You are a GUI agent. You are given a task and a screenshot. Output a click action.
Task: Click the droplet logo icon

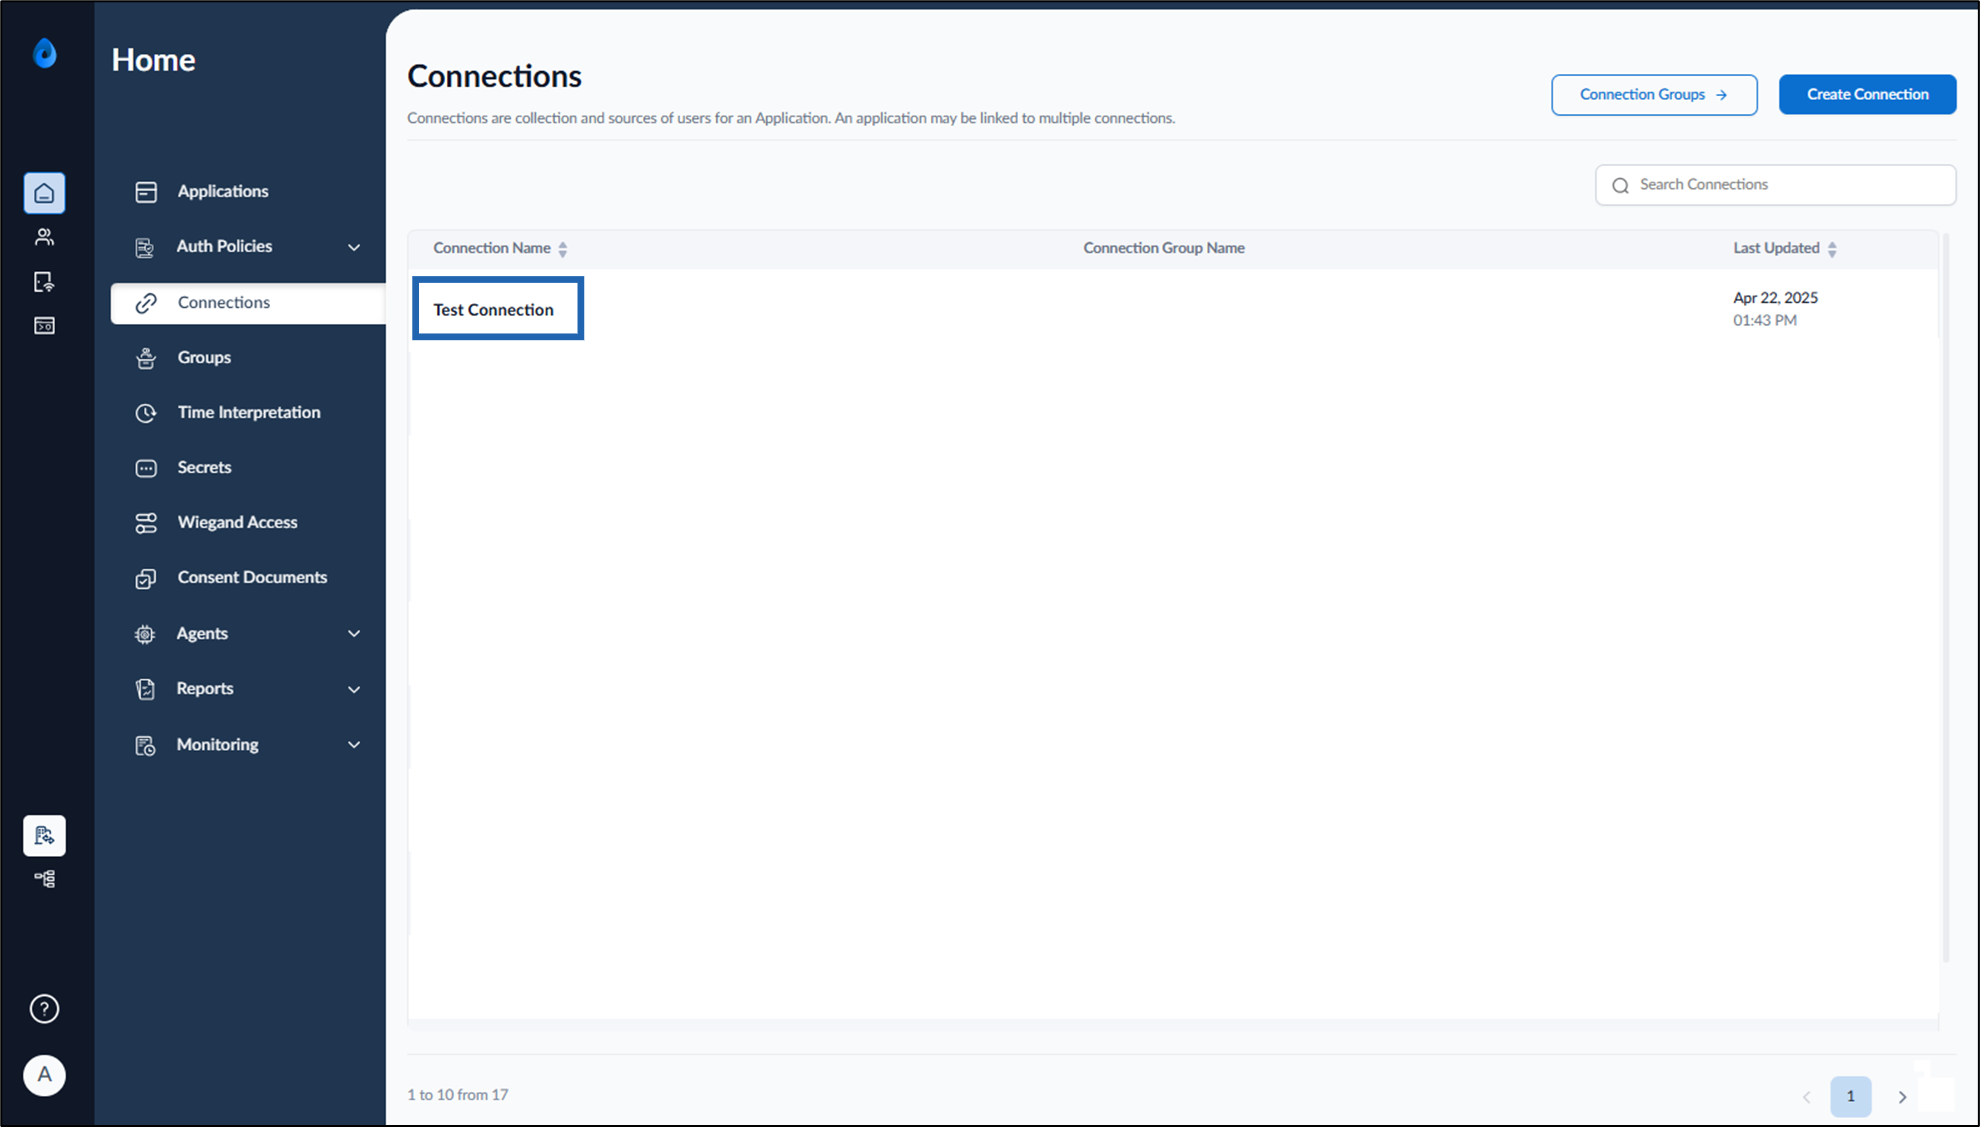(x=45, y=53)
